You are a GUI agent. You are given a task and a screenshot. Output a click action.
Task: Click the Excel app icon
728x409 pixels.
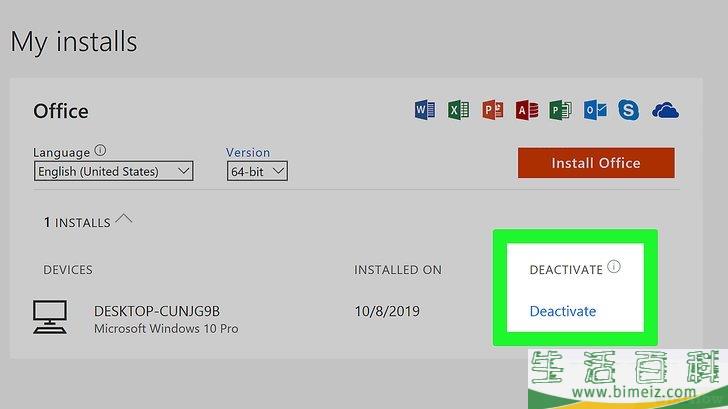tap(459, 110)
